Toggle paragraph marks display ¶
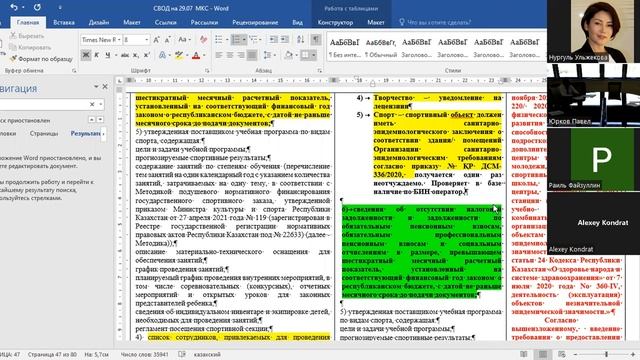640x360 pixels. (316, 40)
